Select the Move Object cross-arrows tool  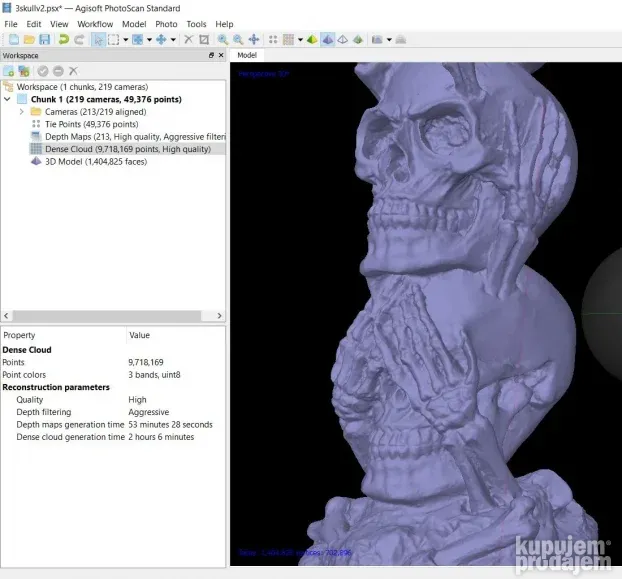[161, 40]
